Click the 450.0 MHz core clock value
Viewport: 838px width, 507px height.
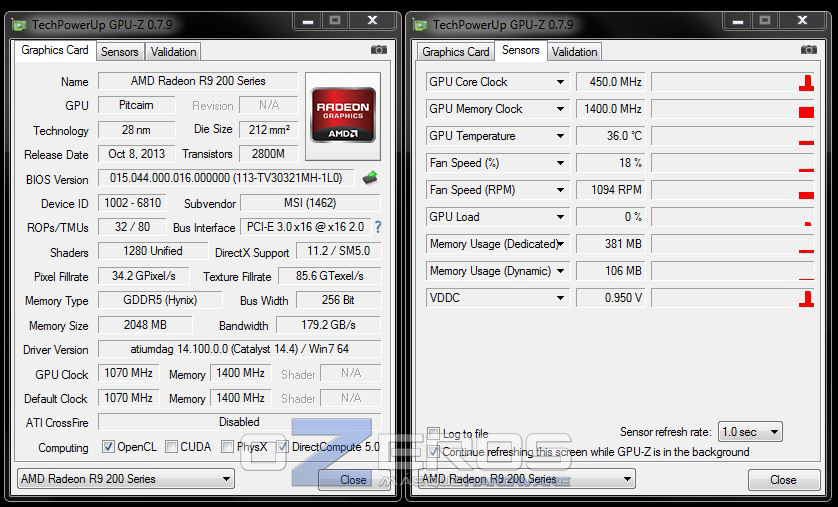(x=611, y=82)
